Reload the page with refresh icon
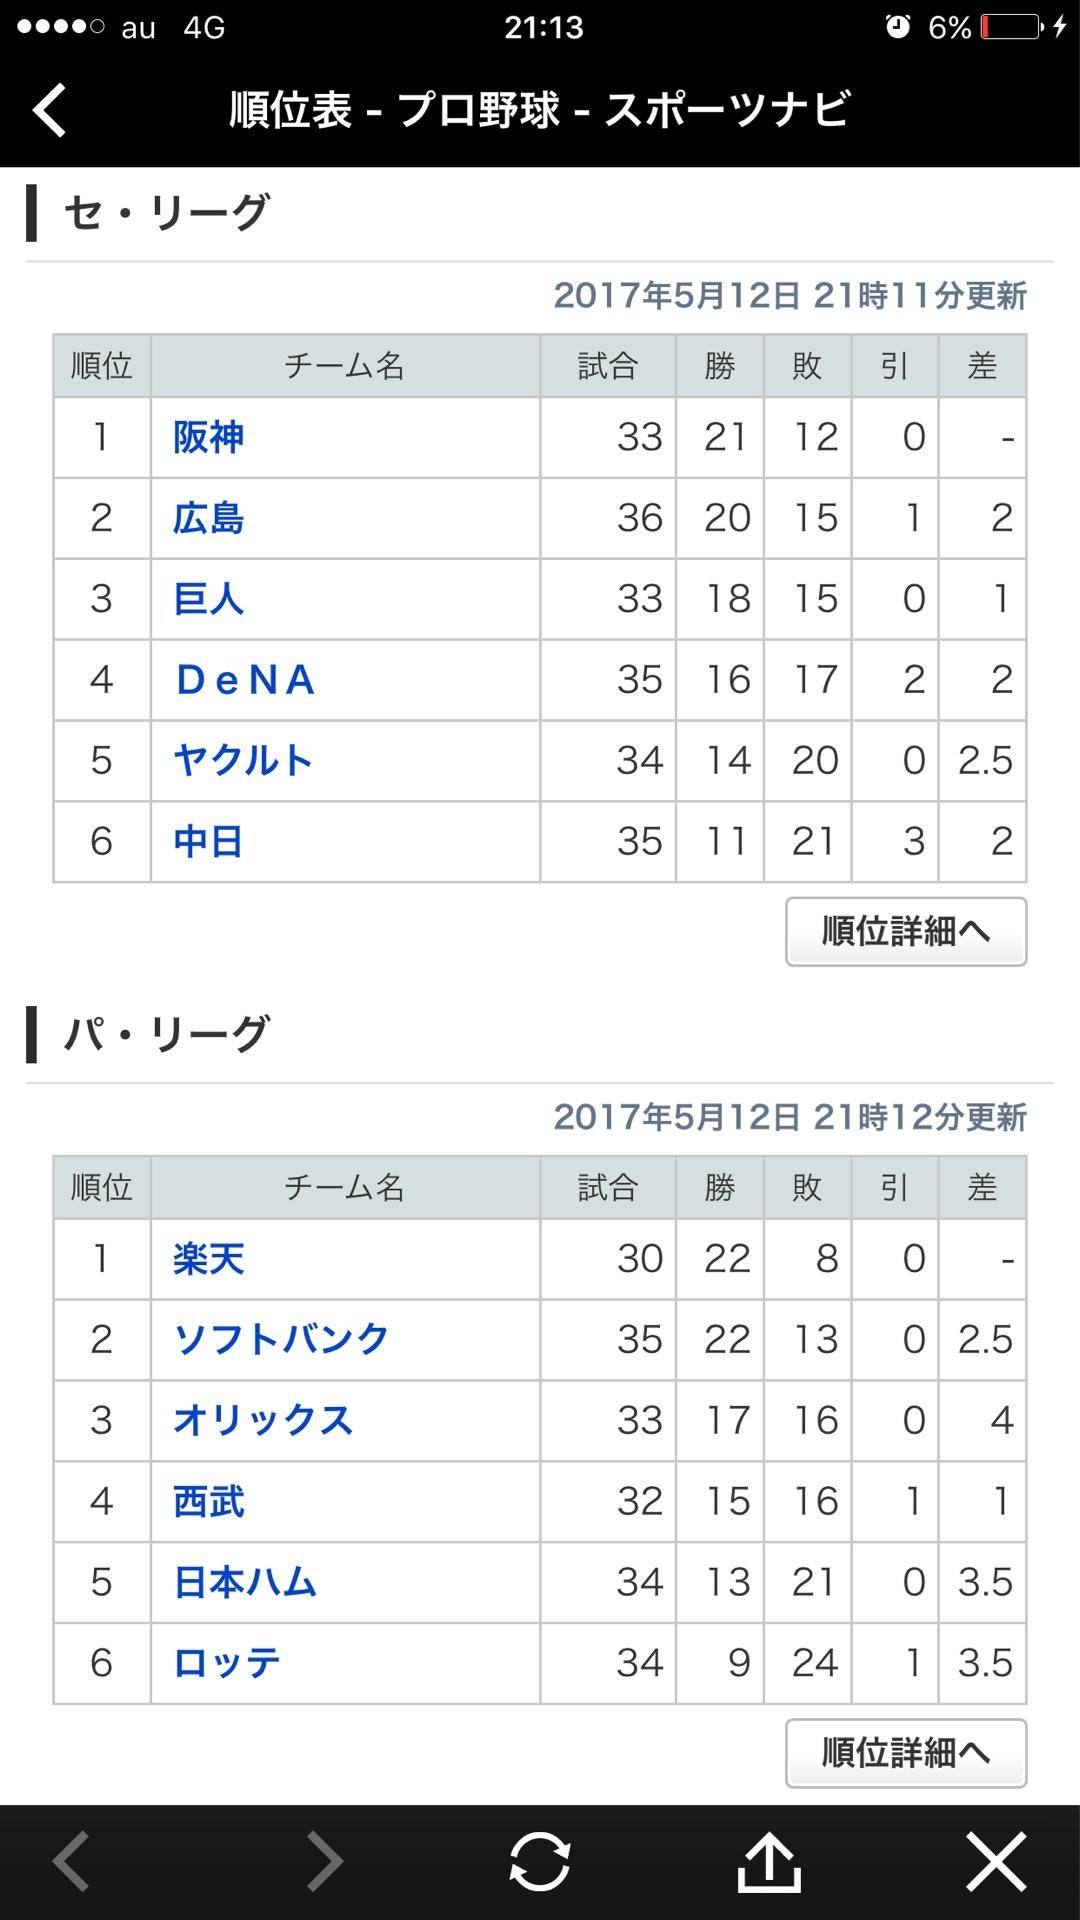The height and width of the screenshot is (1920, 1080). [x=540, y=1861]
